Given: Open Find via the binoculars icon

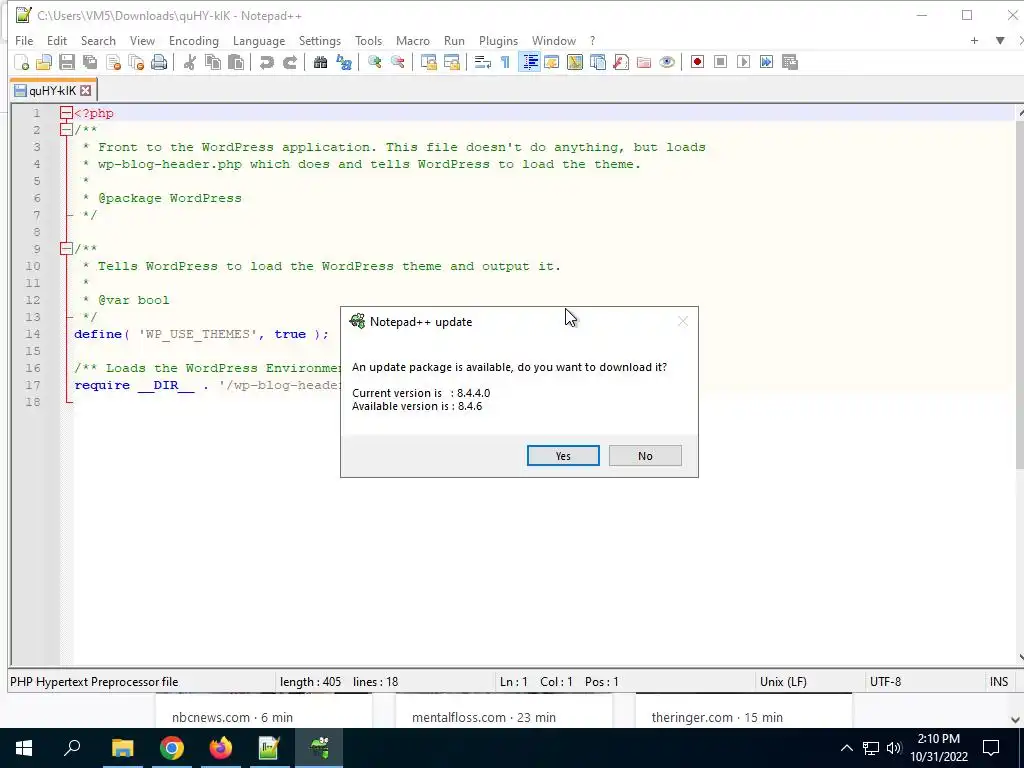Looking at the screenshot, I should tap(320, 63).
